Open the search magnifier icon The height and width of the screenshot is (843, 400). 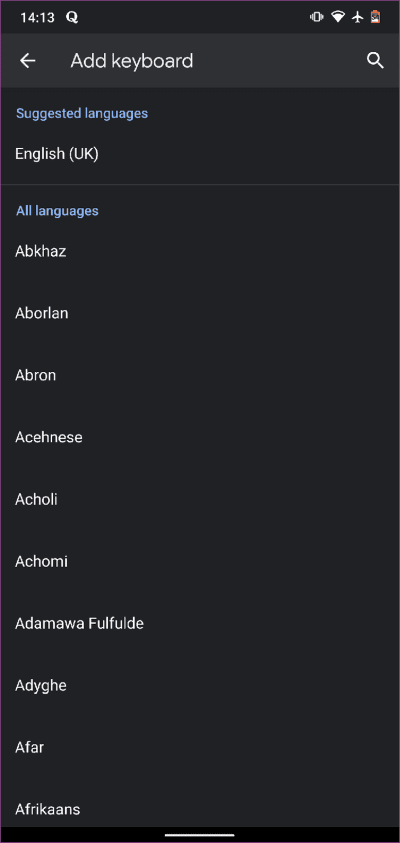pos(375,61)
